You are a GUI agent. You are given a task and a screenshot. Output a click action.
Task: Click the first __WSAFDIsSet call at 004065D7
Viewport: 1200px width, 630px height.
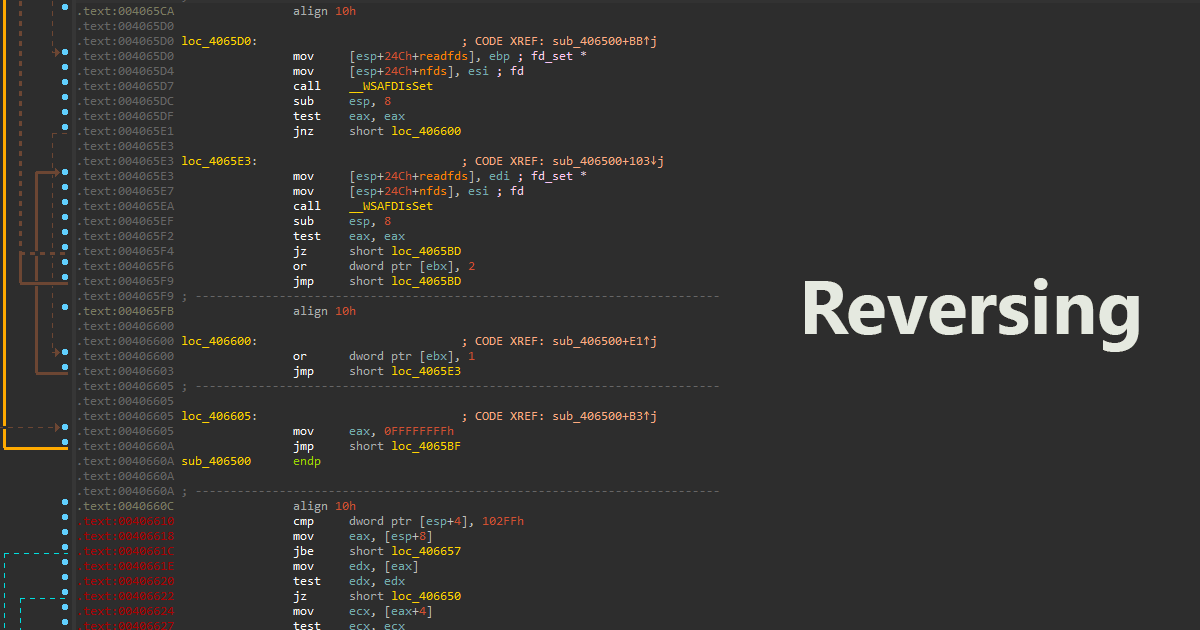pyautogui.click(x=391, y=86)
